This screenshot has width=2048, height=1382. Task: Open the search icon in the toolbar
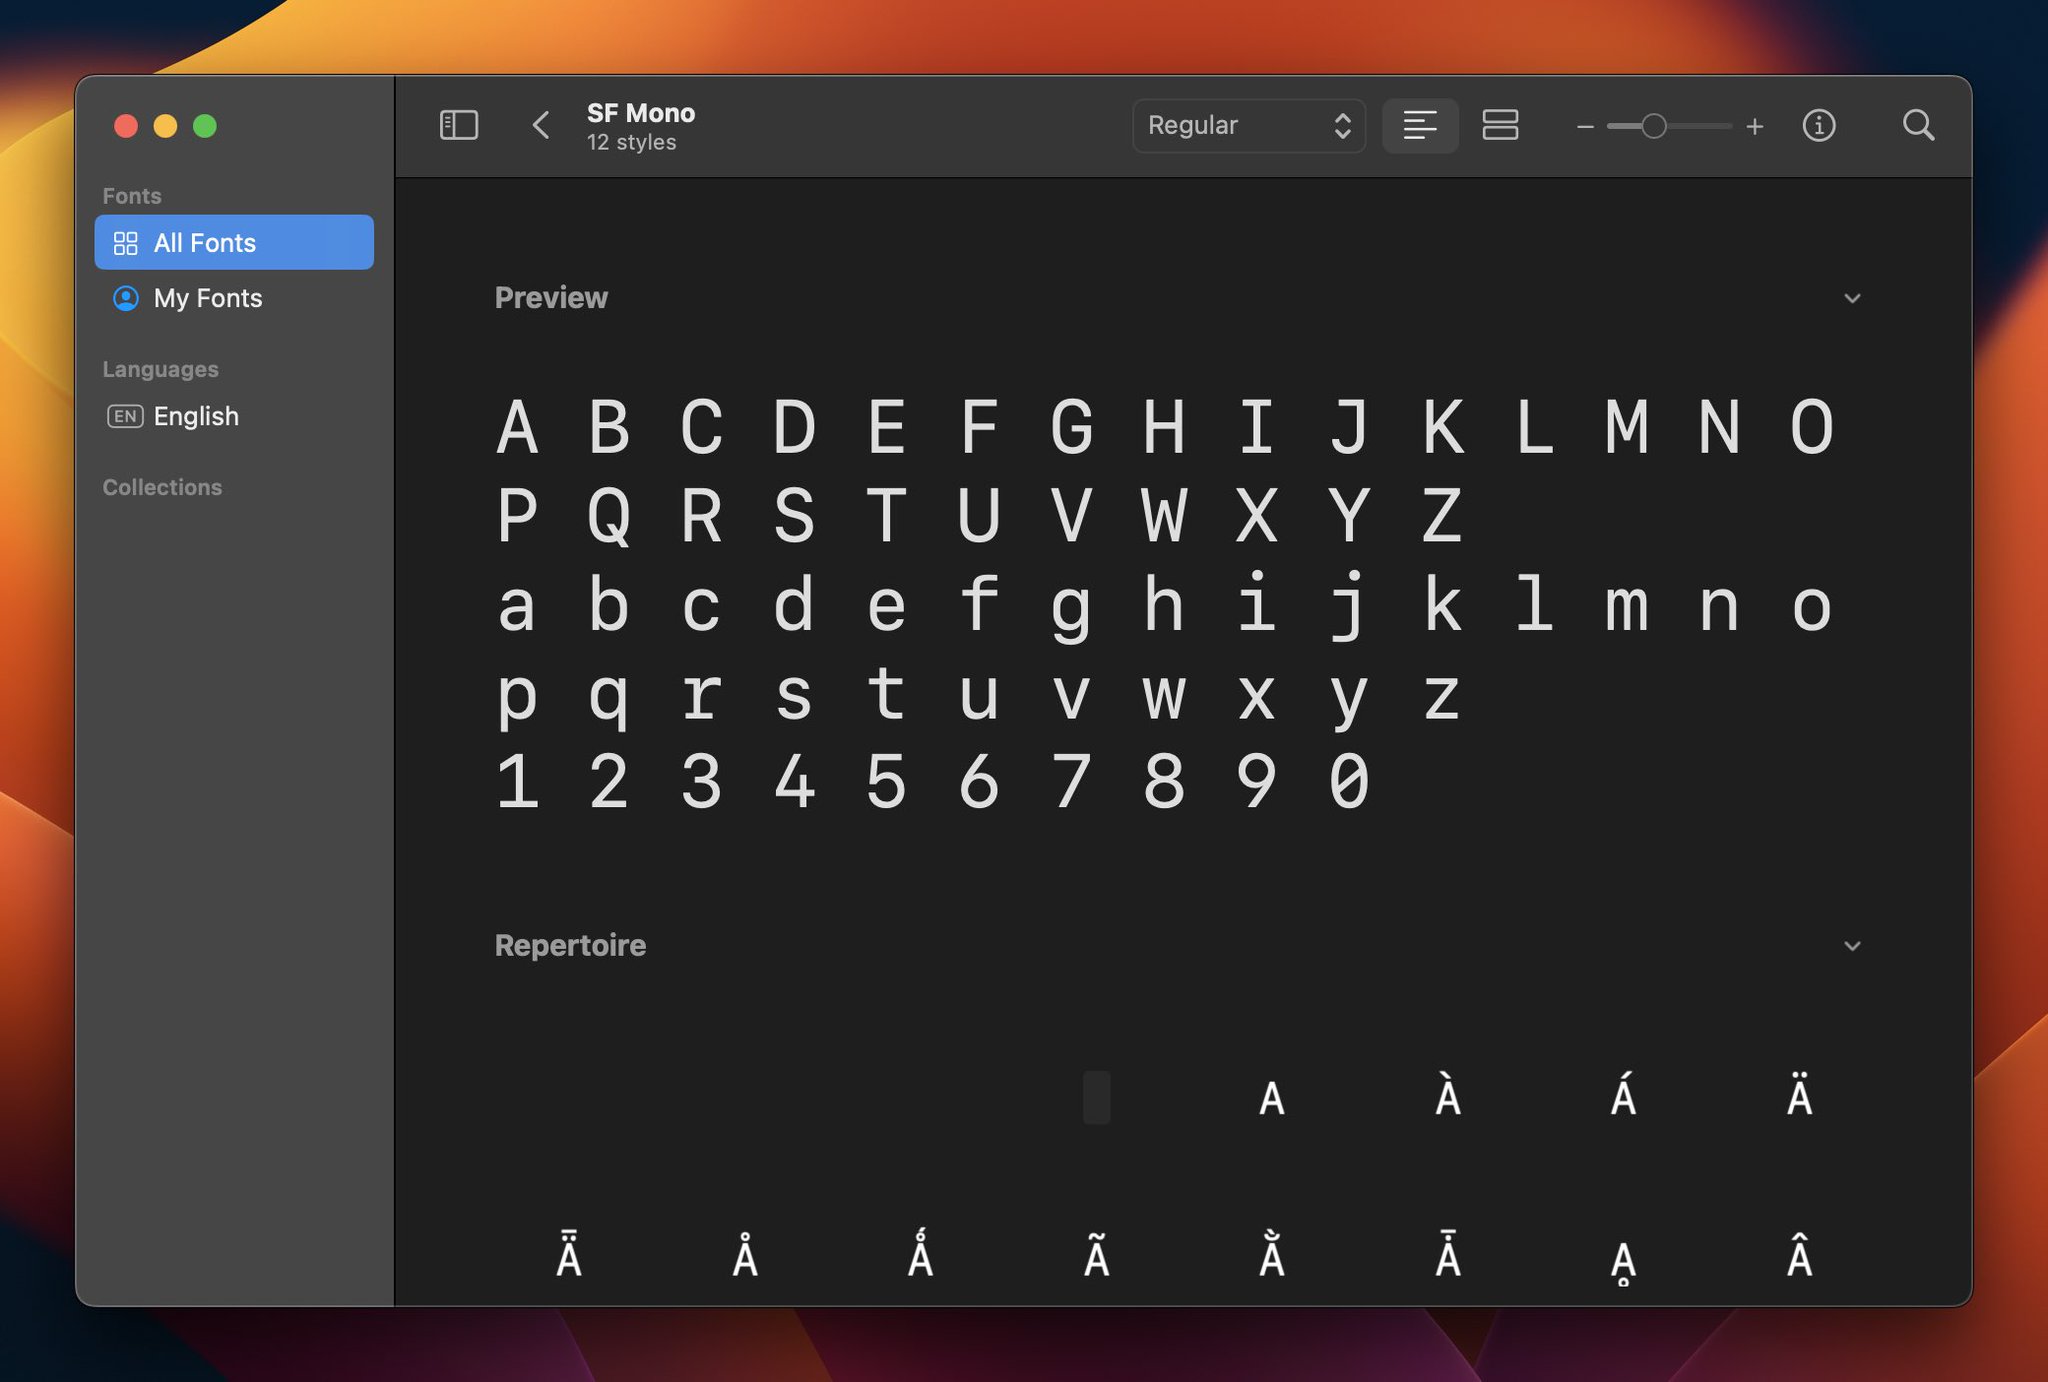click(x=1918, y=125)
